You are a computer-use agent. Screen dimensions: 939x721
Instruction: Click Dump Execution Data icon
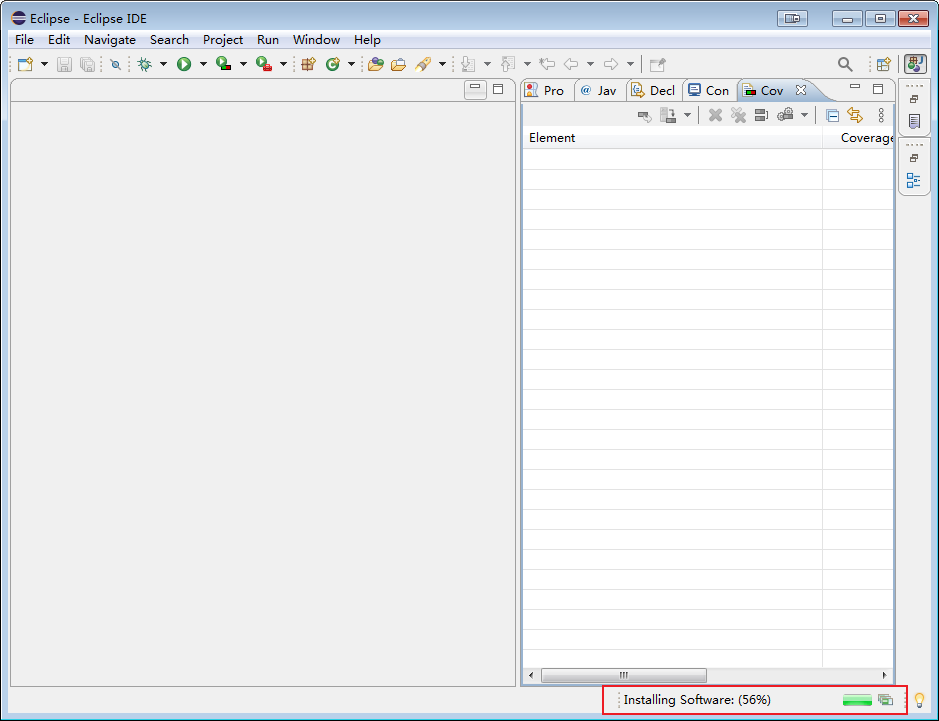(668, 115)
